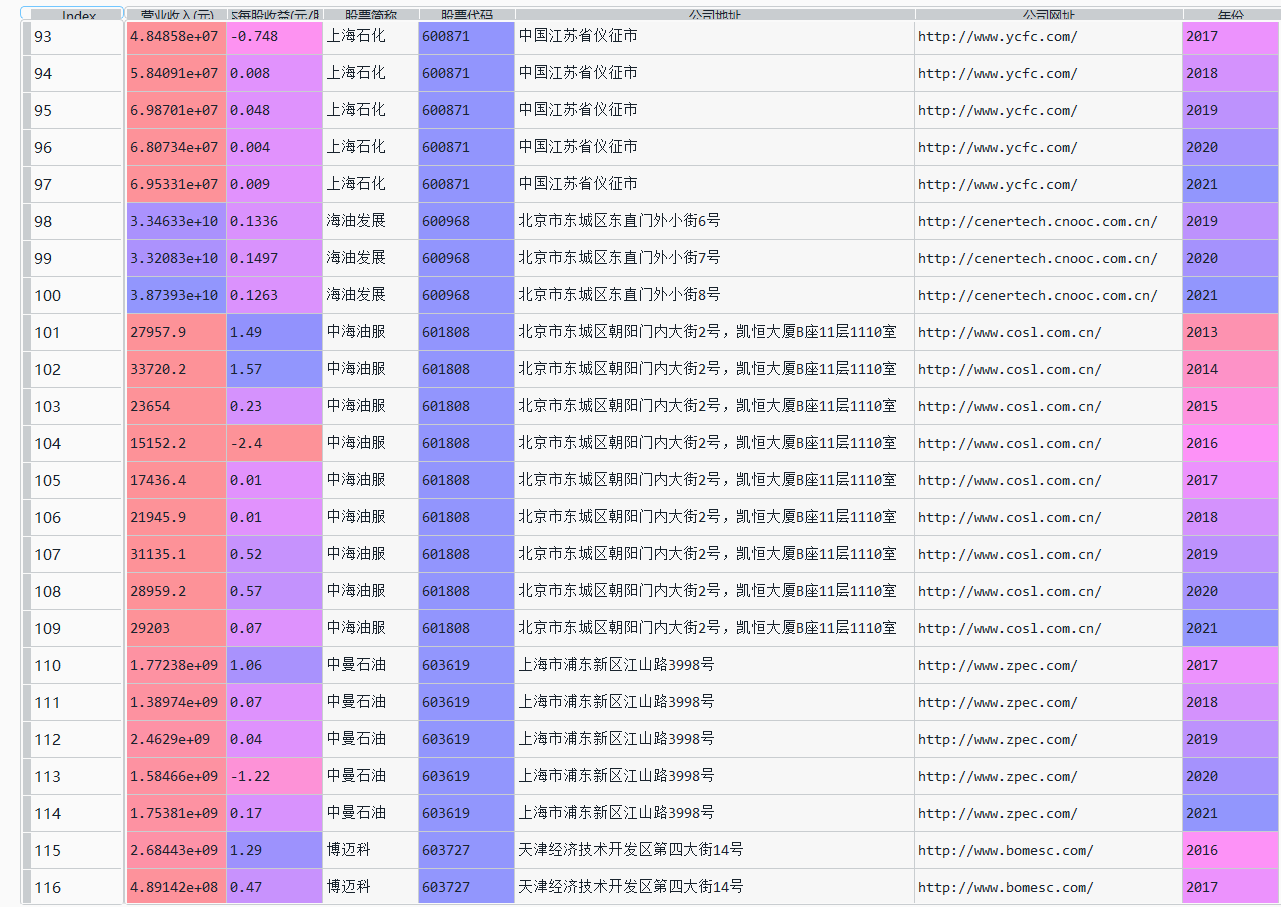Select stock code 600871 in row 94
This screenshot has width=1281, height=907.
click(x=466, y=73)
